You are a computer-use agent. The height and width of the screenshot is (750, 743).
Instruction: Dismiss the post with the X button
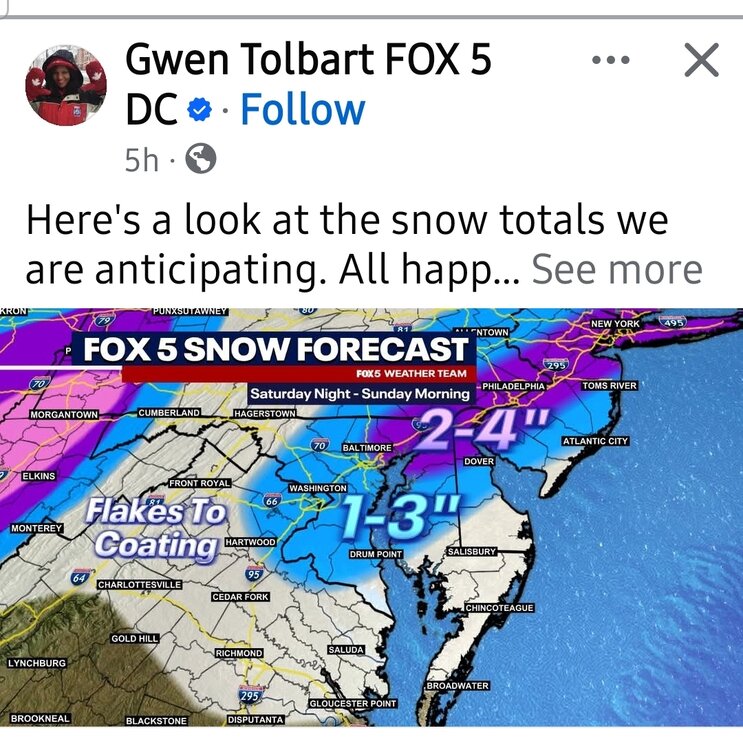(701, 61)
